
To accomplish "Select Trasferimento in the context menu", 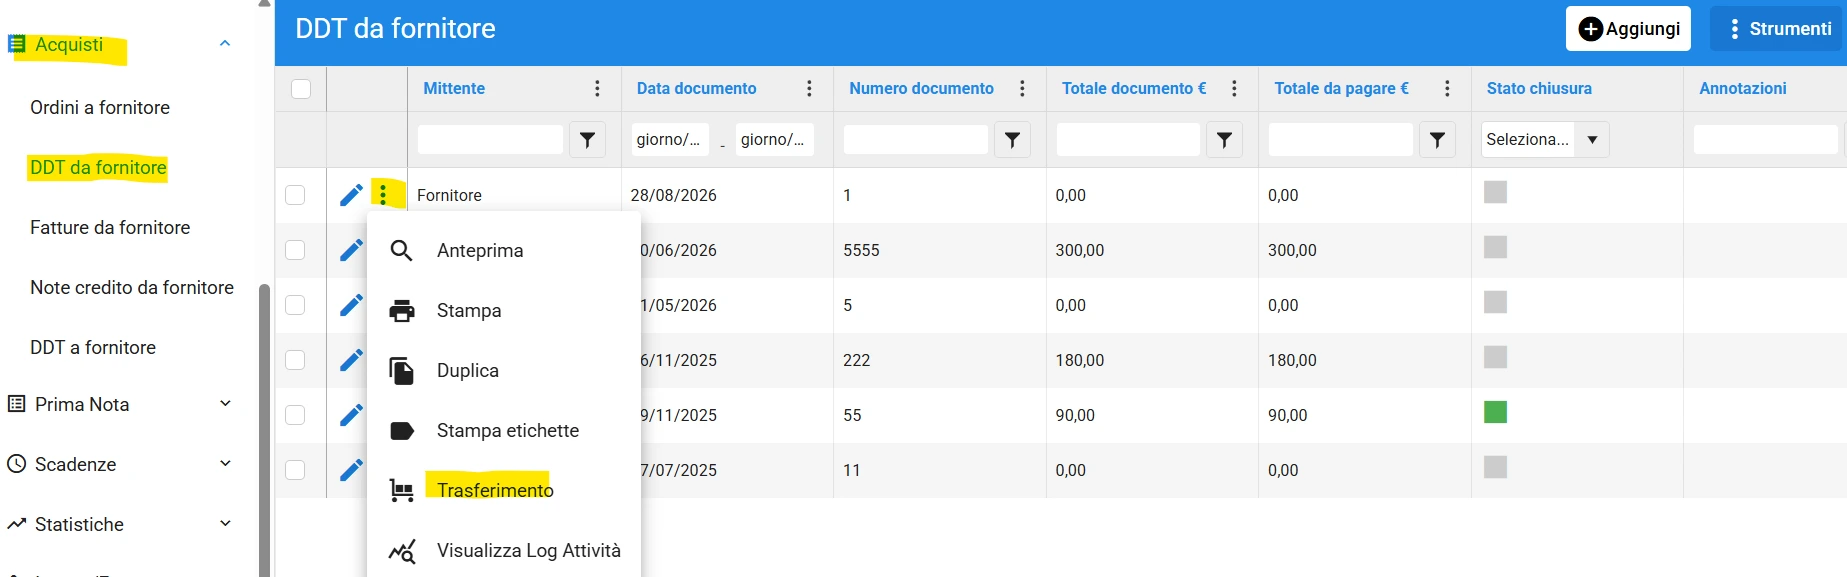I will (495, 490).
